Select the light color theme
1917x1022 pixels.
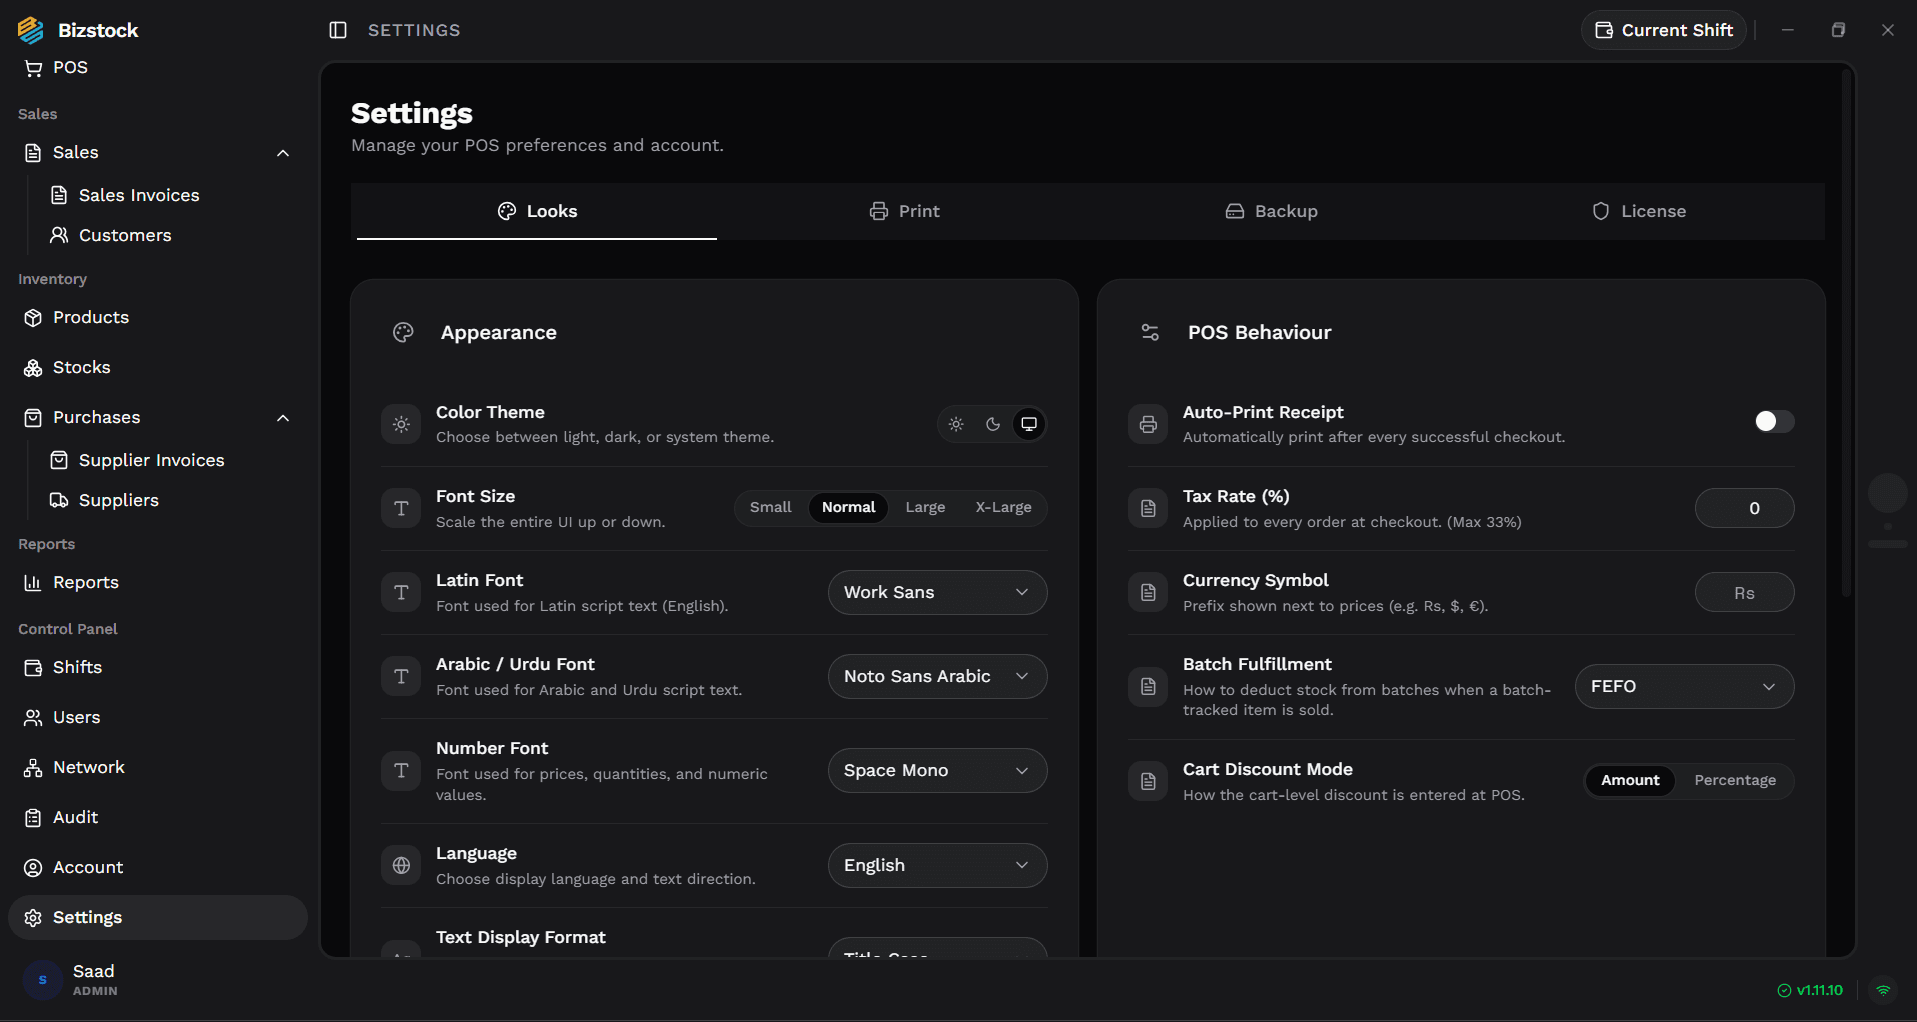point(956,424)
